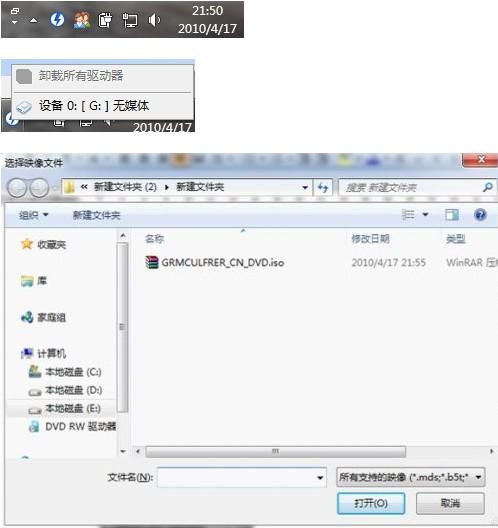Open the messenger people tray icon
Viewport: 498px width, 528px height.
81,20
